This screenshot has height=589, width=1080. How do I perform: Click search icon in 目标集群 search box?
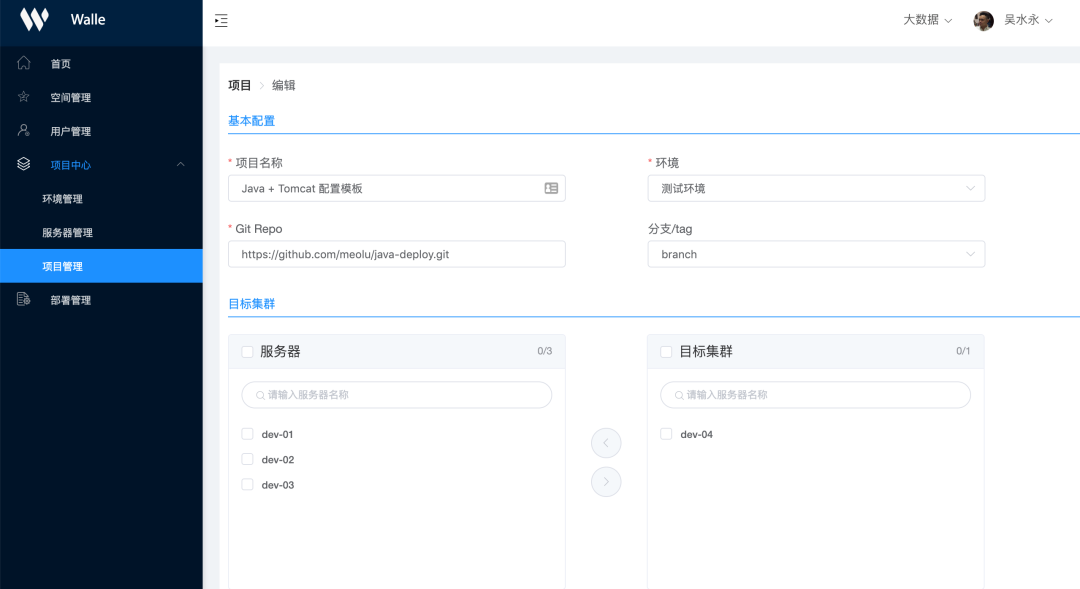pyautogui.click(x=679, y=395)
